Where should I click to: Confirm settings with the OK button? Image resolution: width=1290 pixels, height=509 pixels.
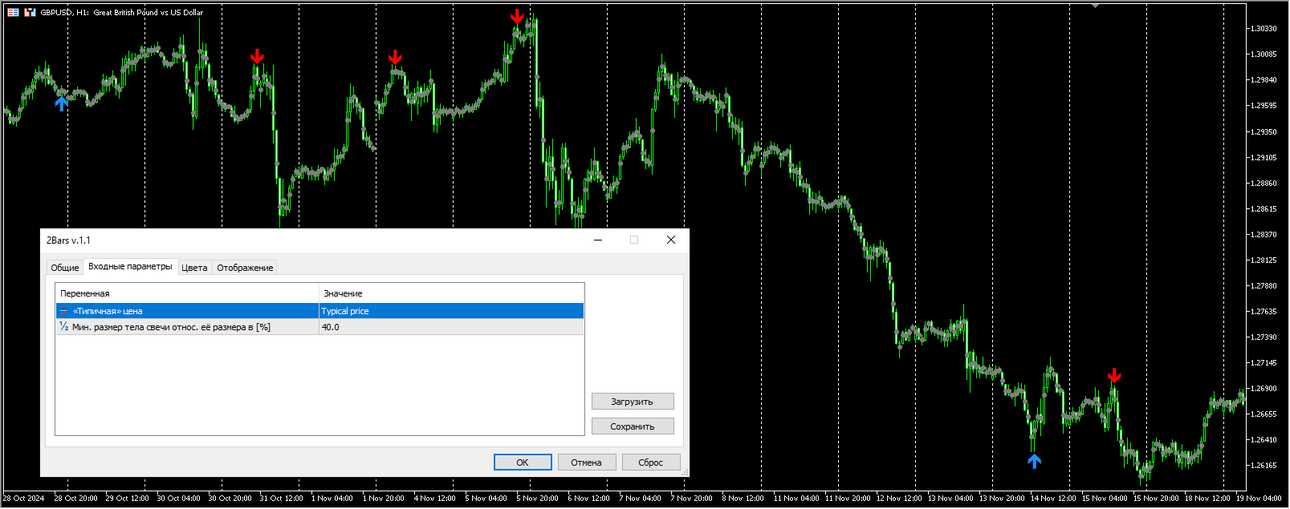point(522,462)
